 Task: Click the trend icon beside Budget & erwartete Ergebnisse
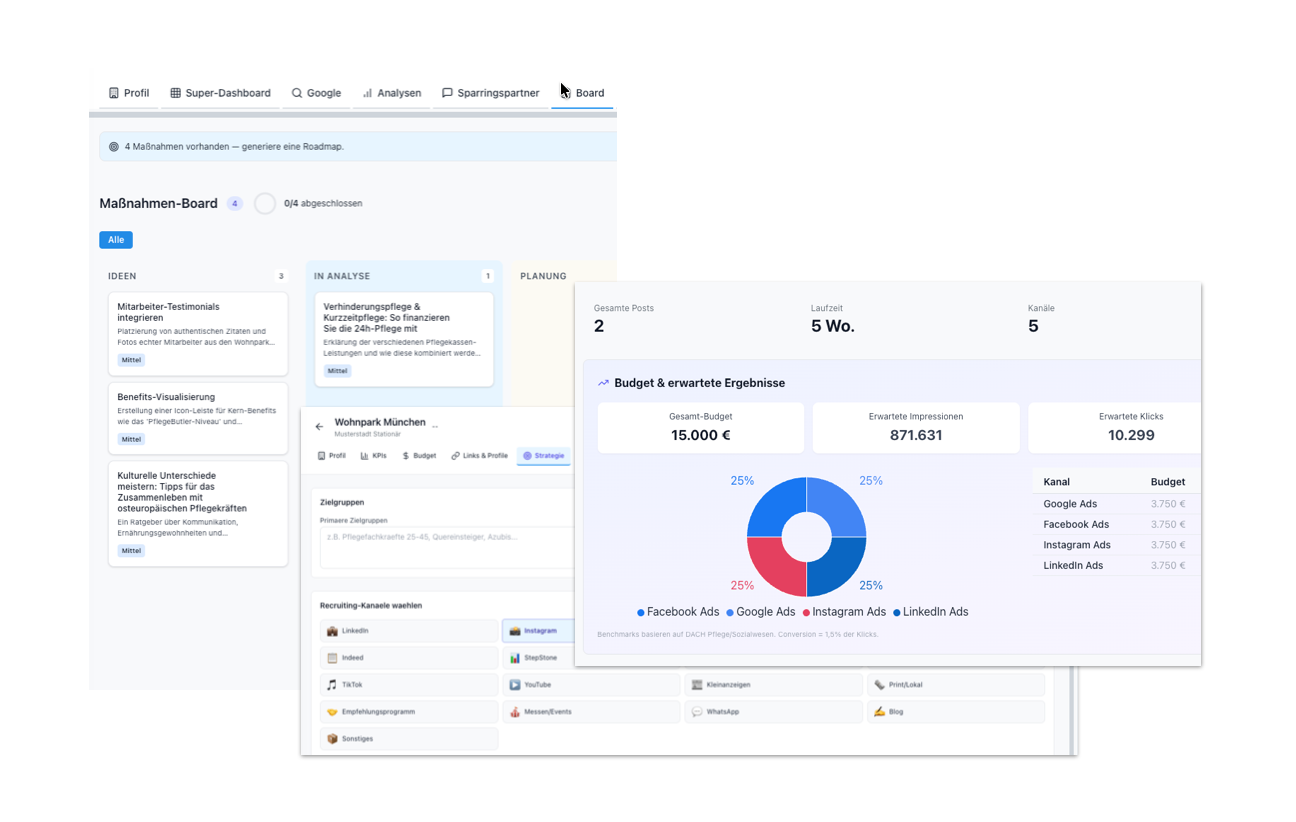[x=603, y=383]
